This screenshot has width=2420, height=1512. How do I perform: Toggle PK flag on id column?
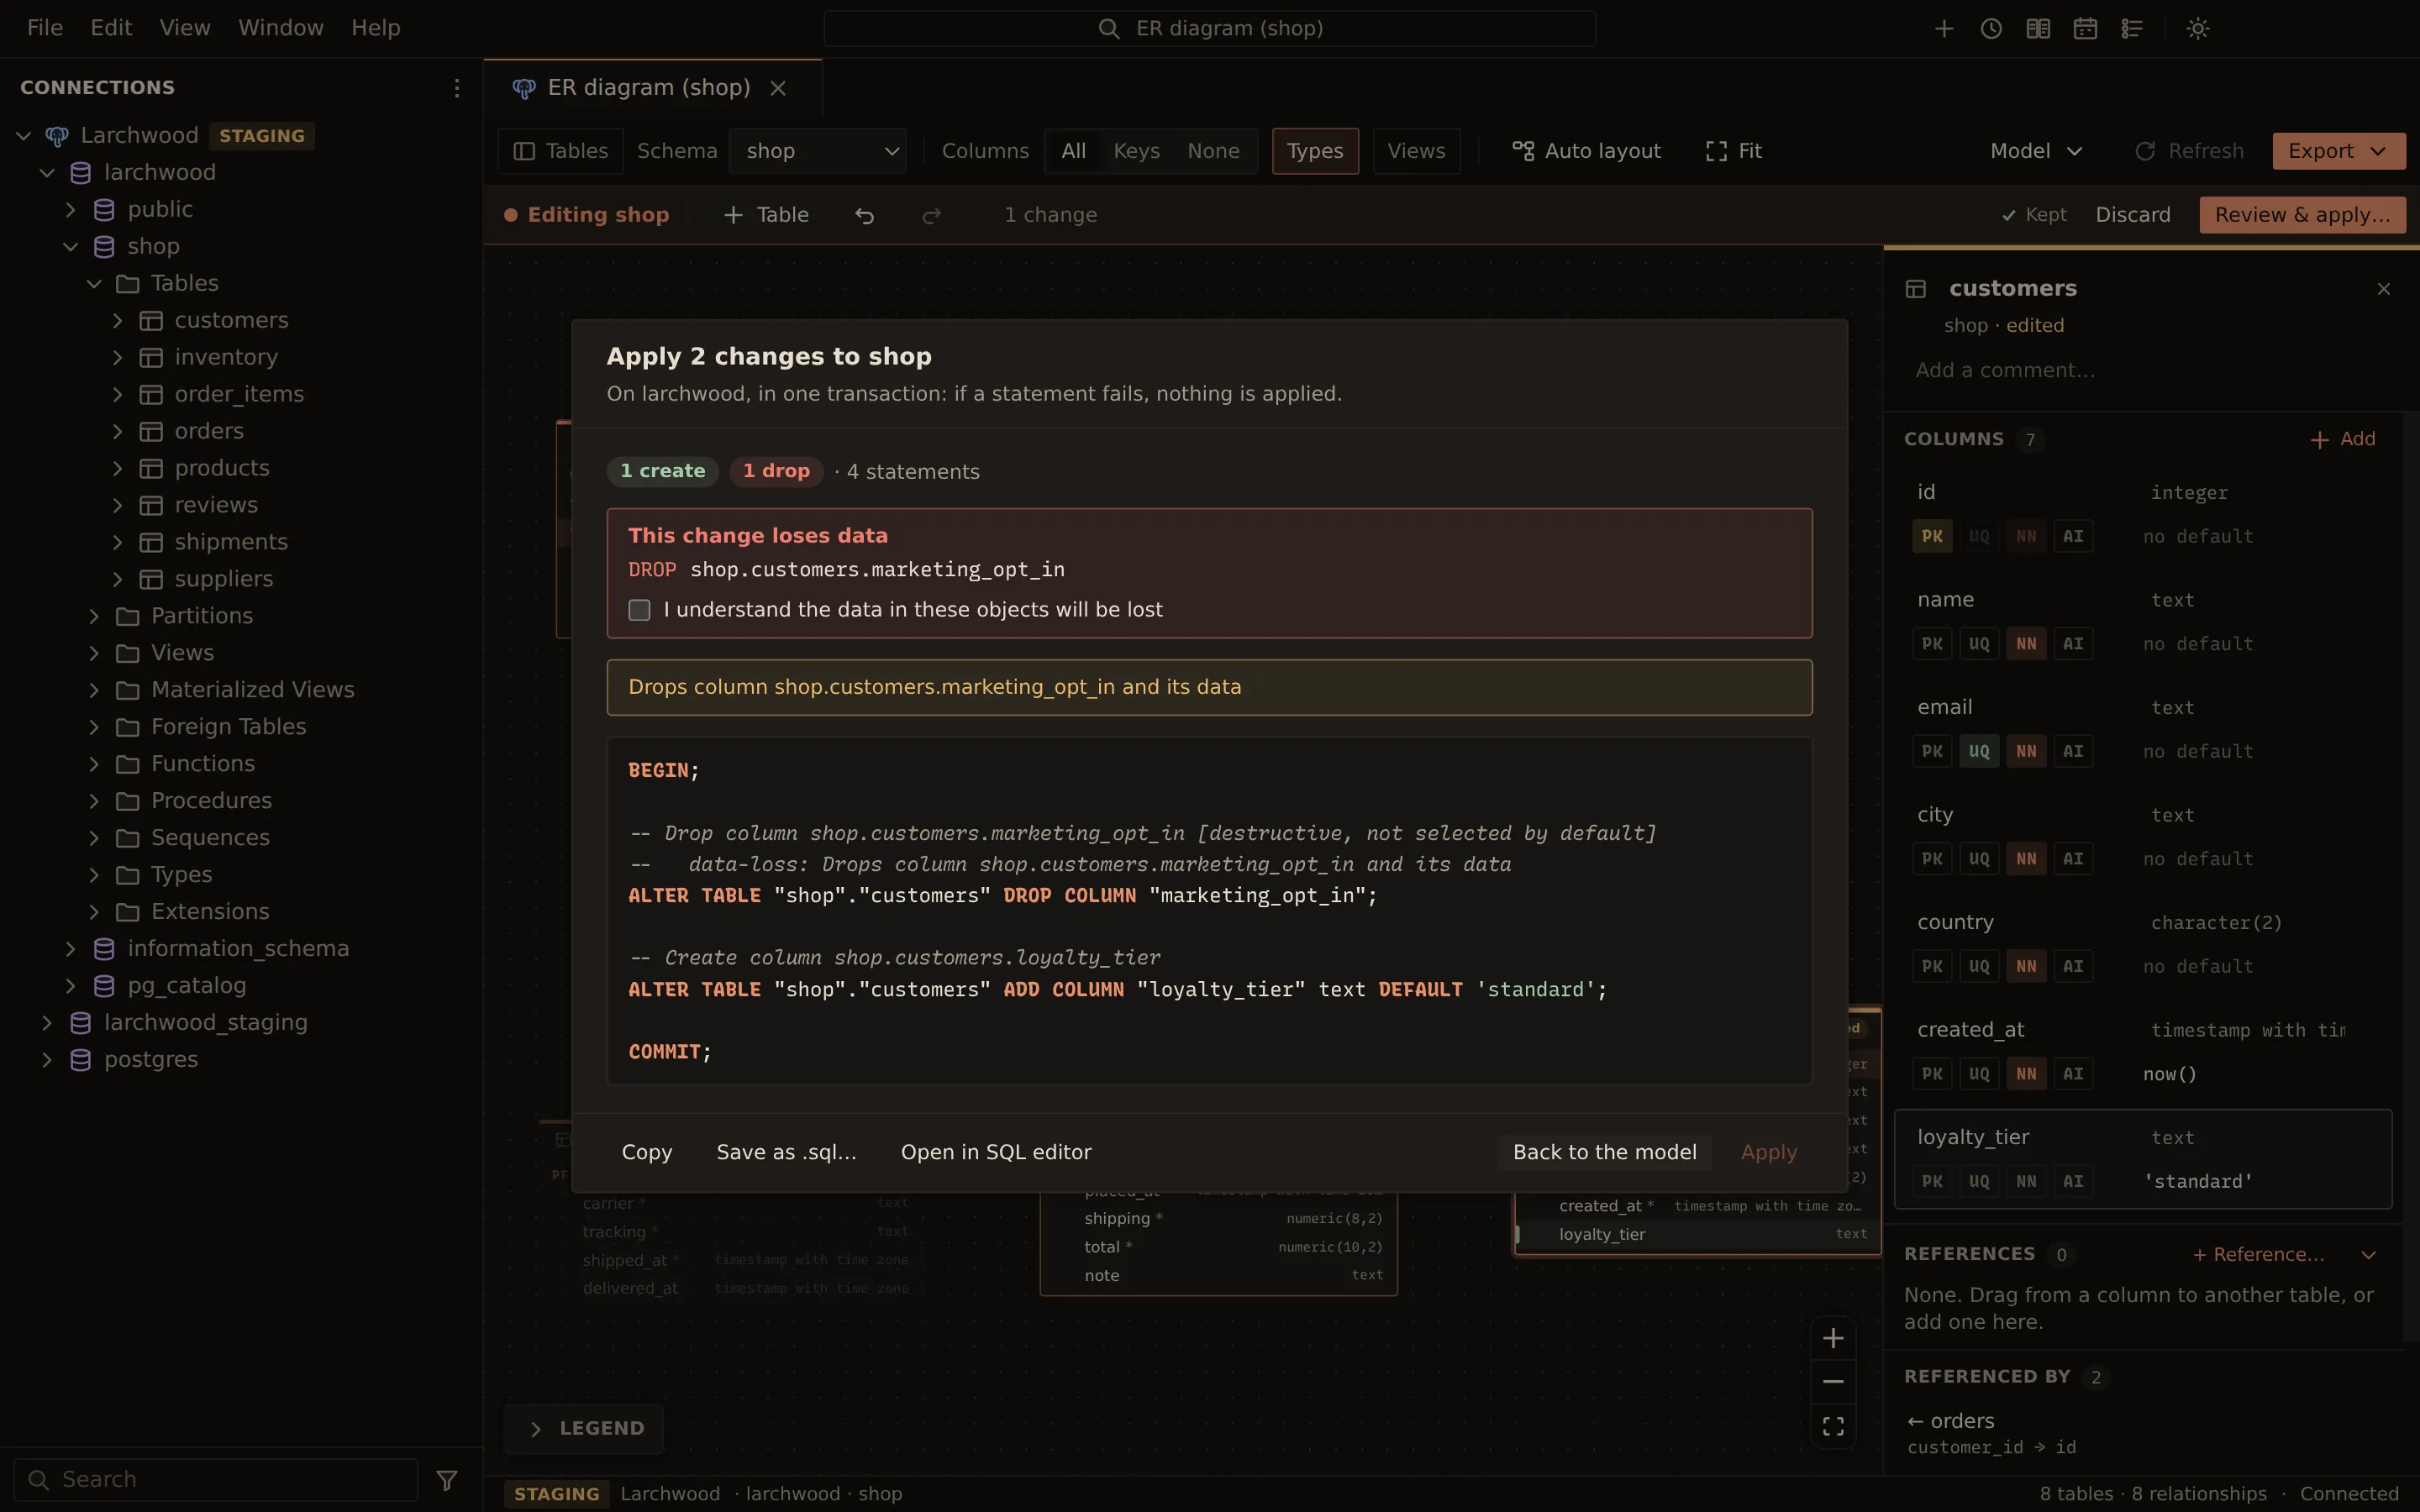click(1932, 536)
